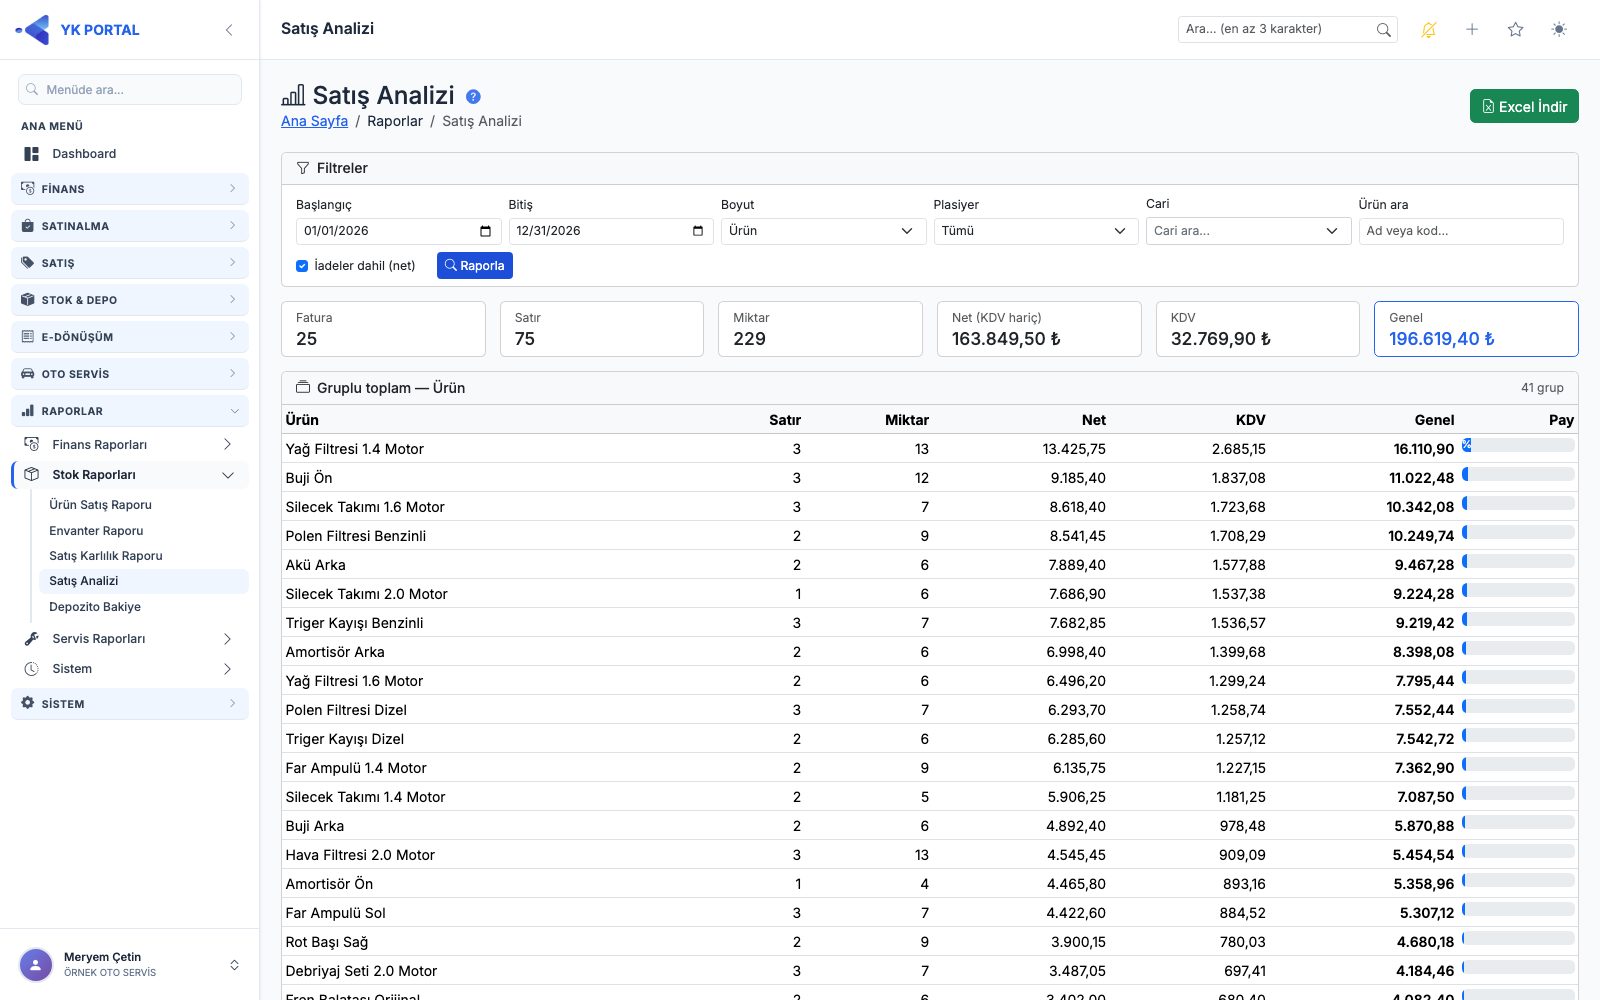Click Pay progress bar for Buji Ön row
This screenshot has height=1000, width=1600.
pos(1518,474)
